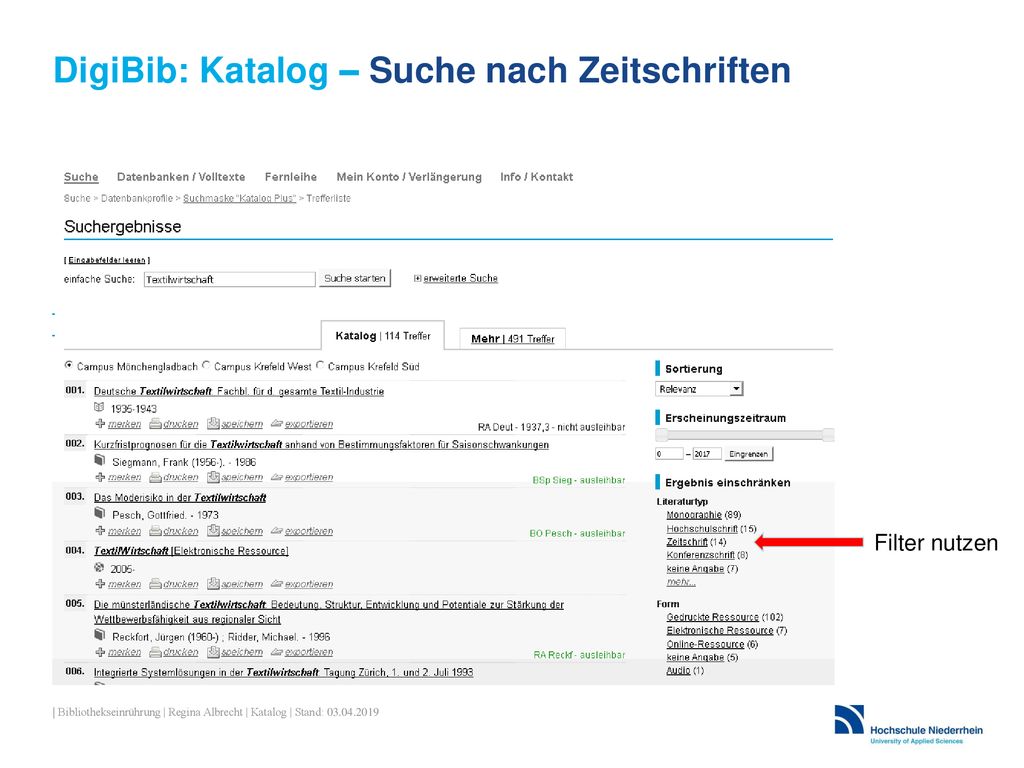
Task: Expand the erweiterte Suche option
Action: [x=456, y=278]
